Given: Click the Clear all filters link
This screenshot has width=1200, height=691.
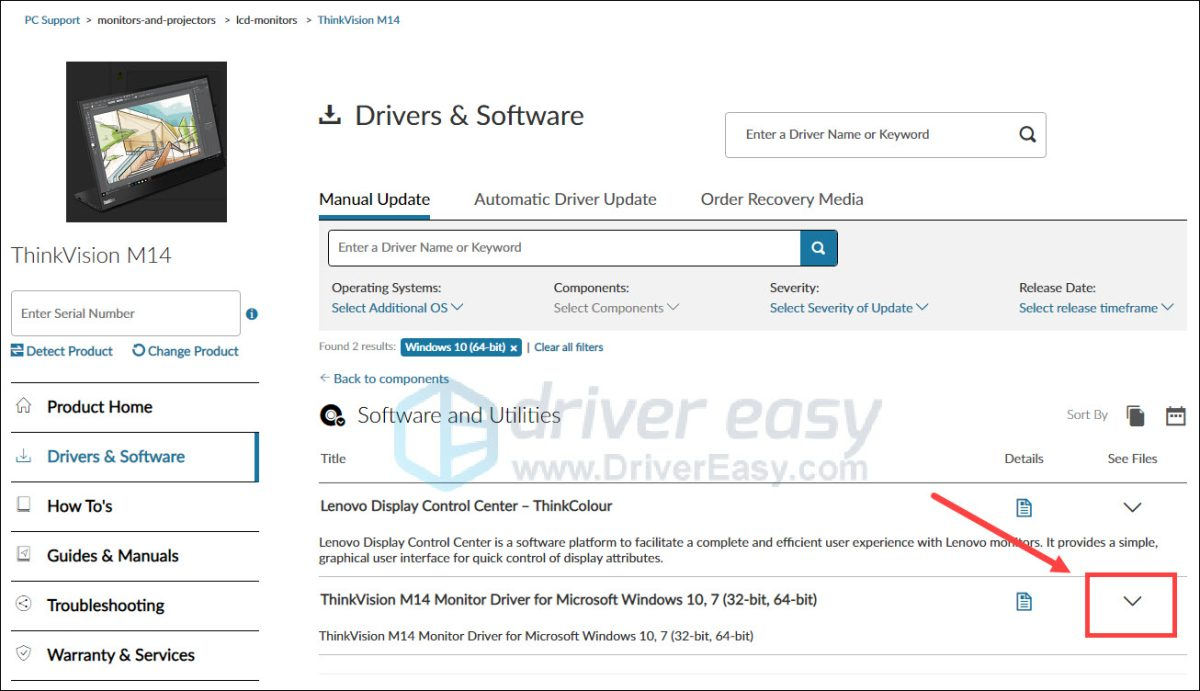Looking at the screenshot, I should tap(568, 347).
